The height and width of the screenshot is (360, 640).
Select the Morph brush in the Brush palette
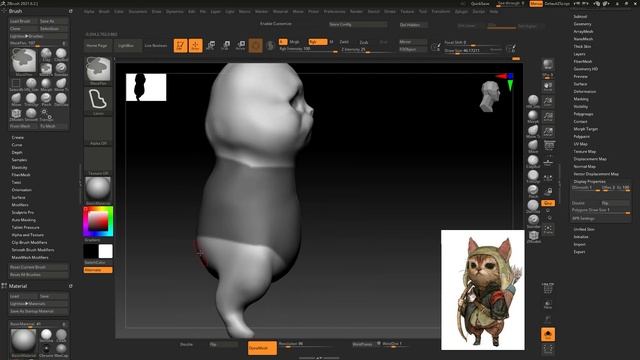(46, 84)
